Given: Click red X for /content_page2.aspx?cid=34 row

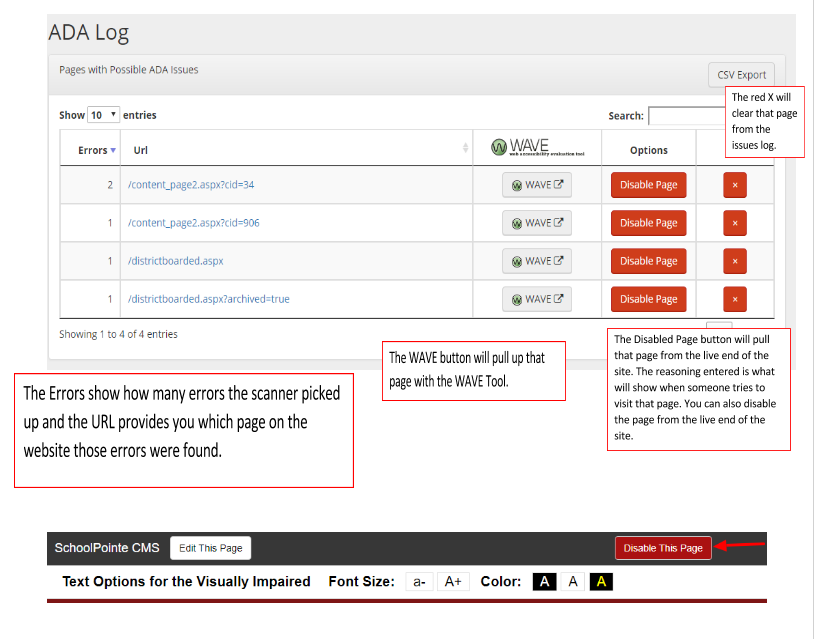Looking at the screenshot, I should [x=734, y=185].
